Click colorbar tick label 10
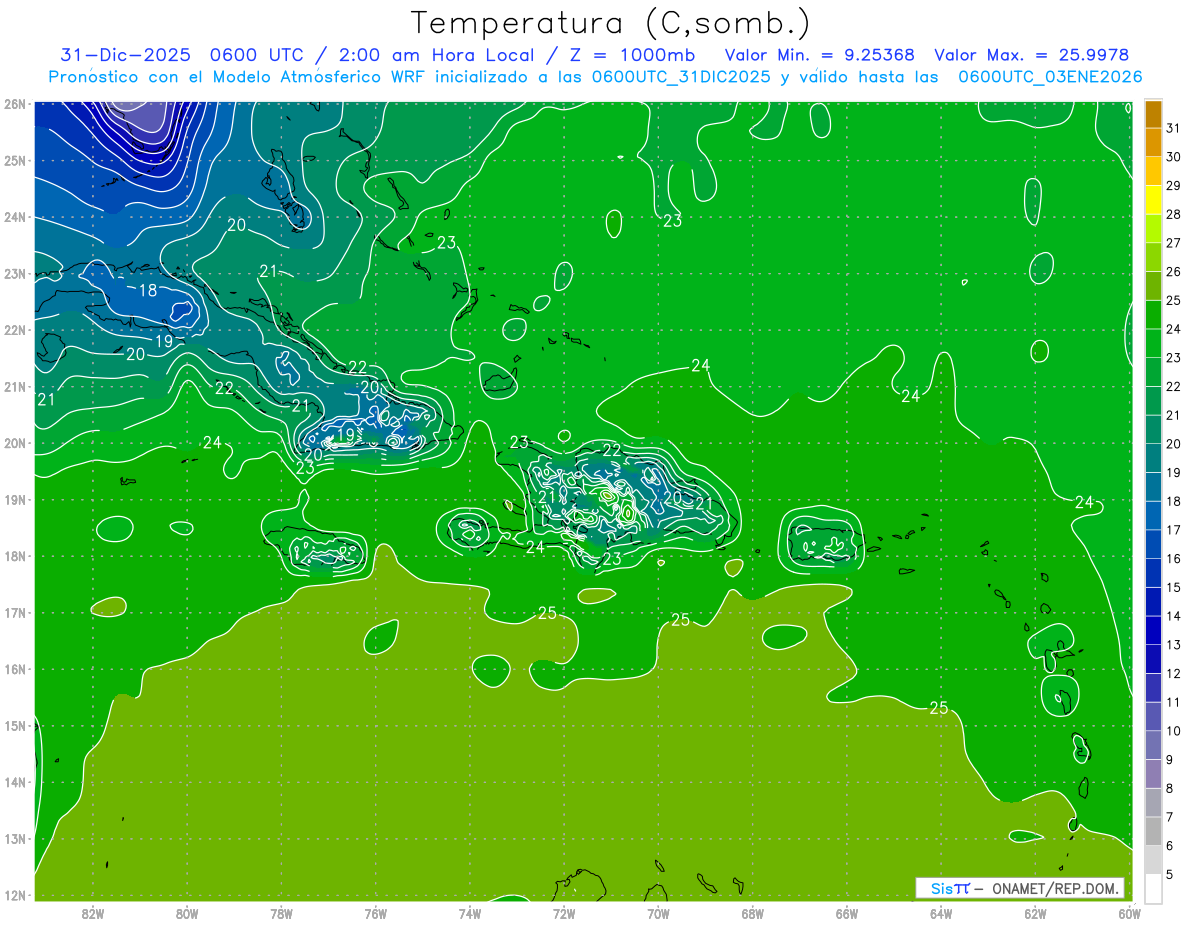Screen dimensions: 1200x927 click(1173, 731)
